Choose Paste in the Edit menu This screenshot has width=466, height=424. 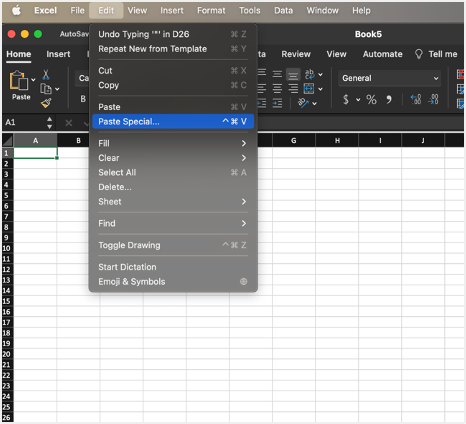pos(173,107)
